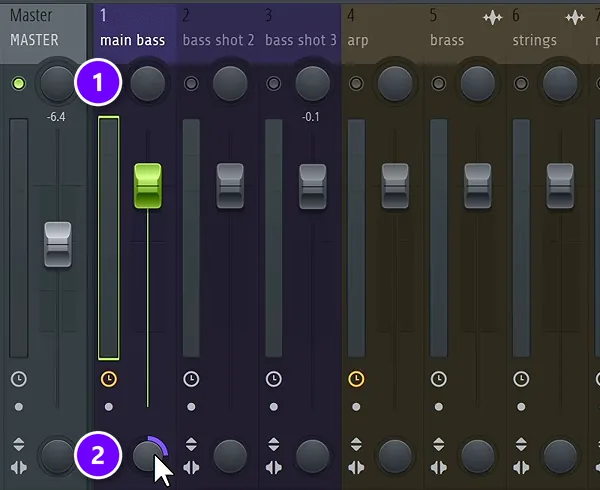
Task: Select the "brass" track name
Action: pos(447,40)
